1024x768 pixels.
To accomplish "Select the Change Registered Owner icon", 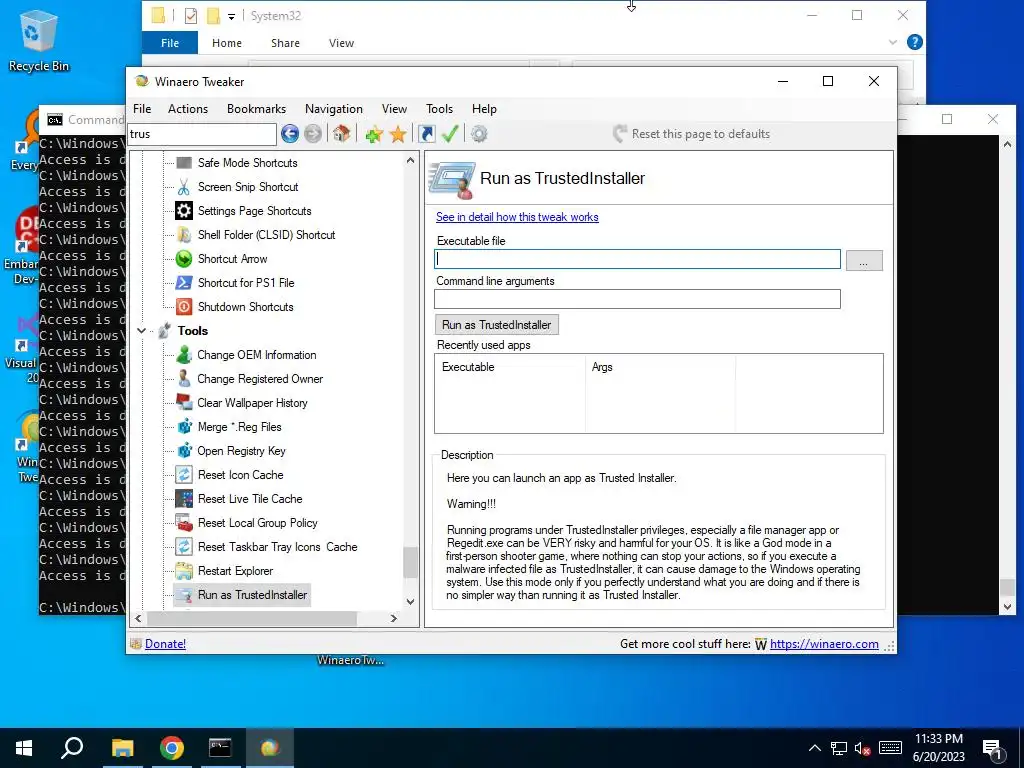I will tap(184, 379).
